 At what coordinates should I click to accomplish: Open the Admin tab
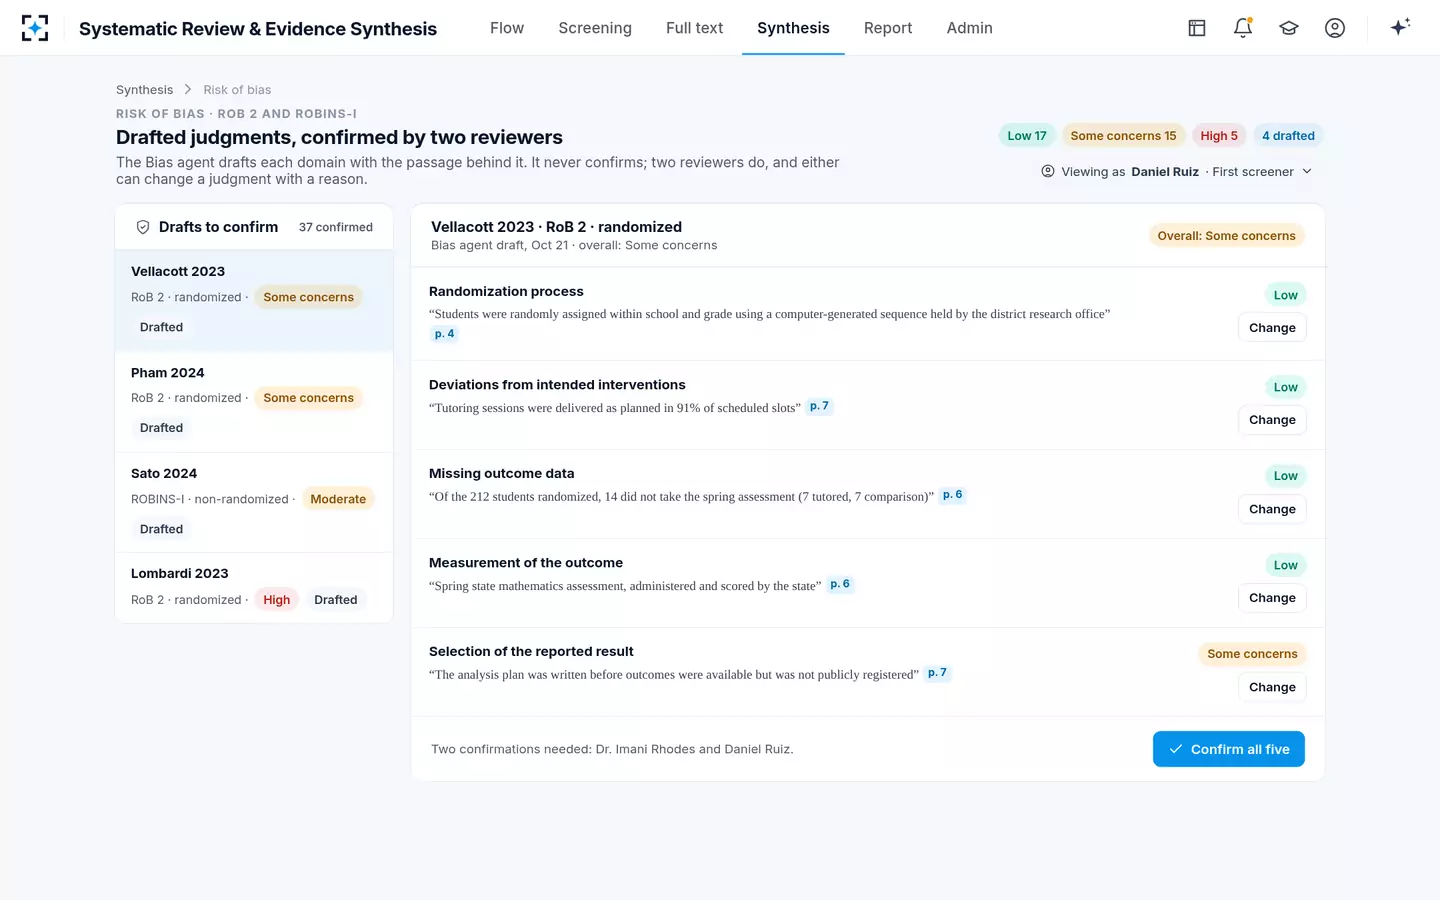(970, 28)
